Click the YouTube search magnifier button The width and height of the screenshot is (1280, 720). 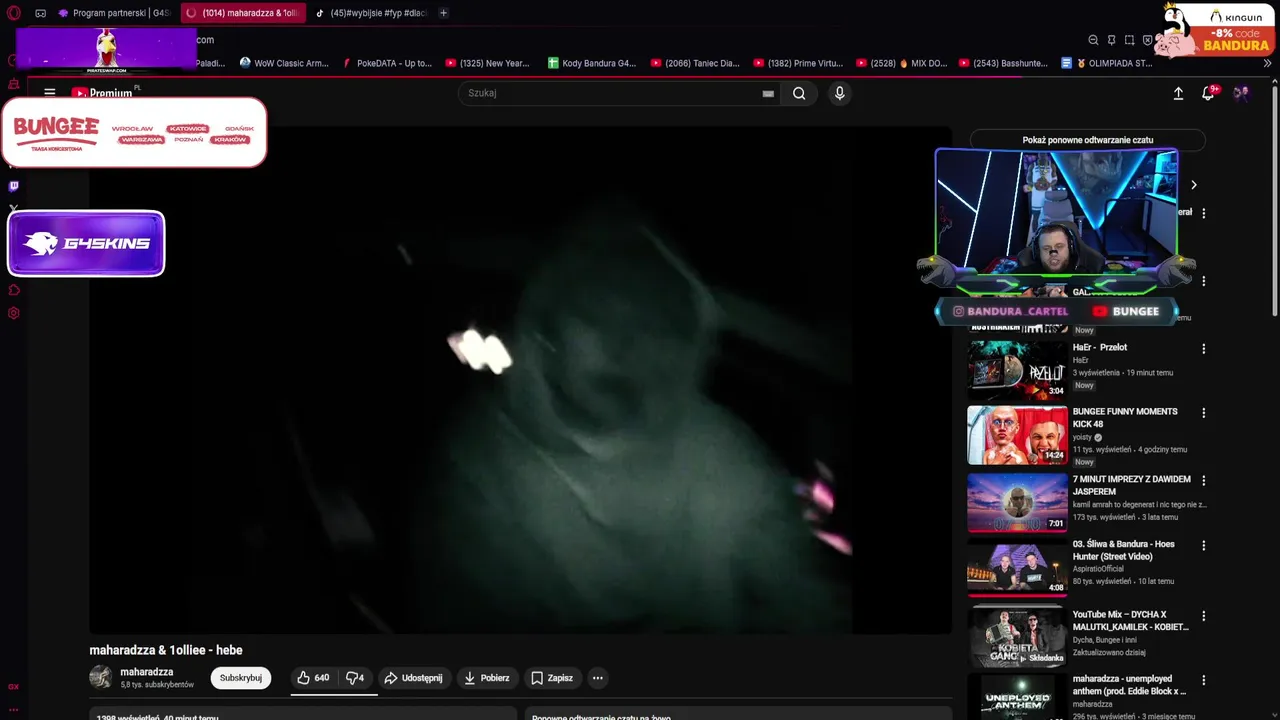[799, 93]
